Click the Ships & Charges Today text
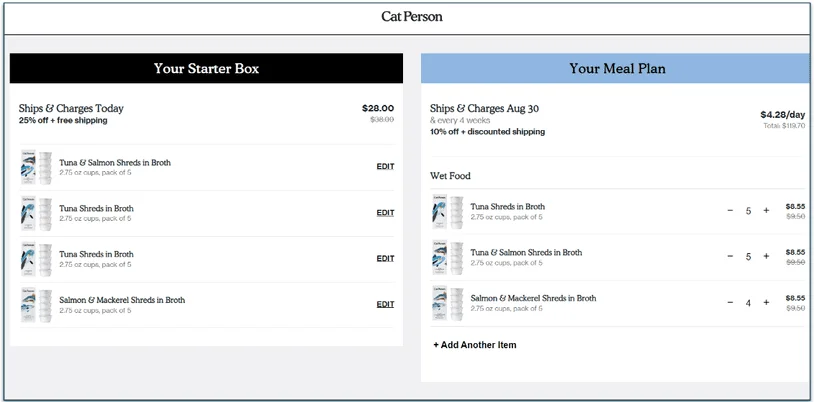 pyautogui.click(x=71, y=109)
